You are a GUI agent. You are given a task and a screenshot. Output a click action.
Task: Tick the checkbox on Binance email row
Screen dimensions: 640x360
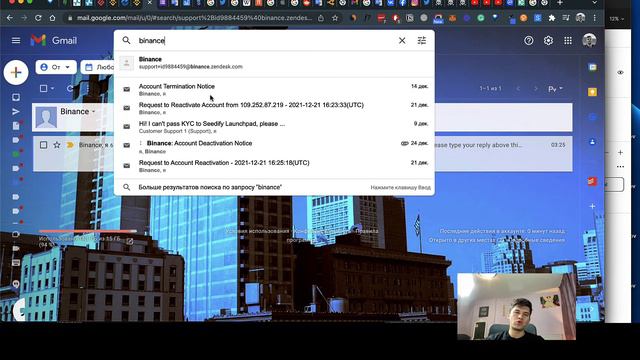tap(44, 145)
